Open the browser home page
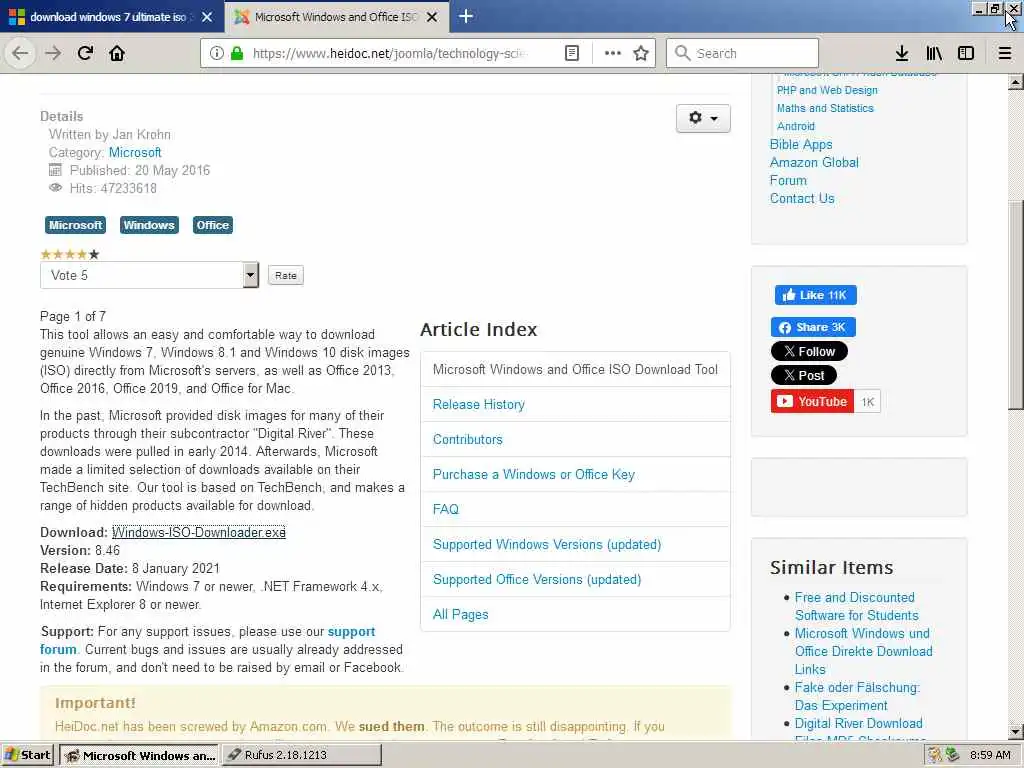1024x768 pixels. 117,53
